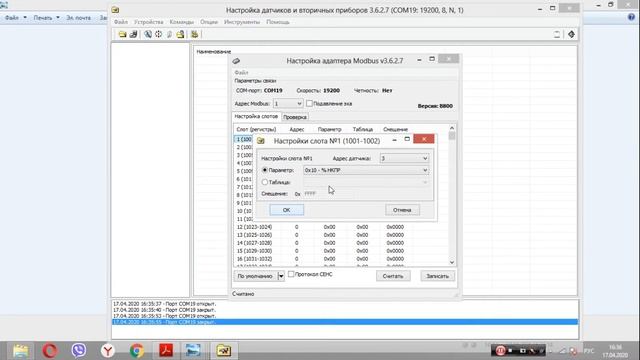The height and width of the screenshot is (360, 640).
Task: Click the greyed-out fifth toolbar icon
Action: point(169,34)
